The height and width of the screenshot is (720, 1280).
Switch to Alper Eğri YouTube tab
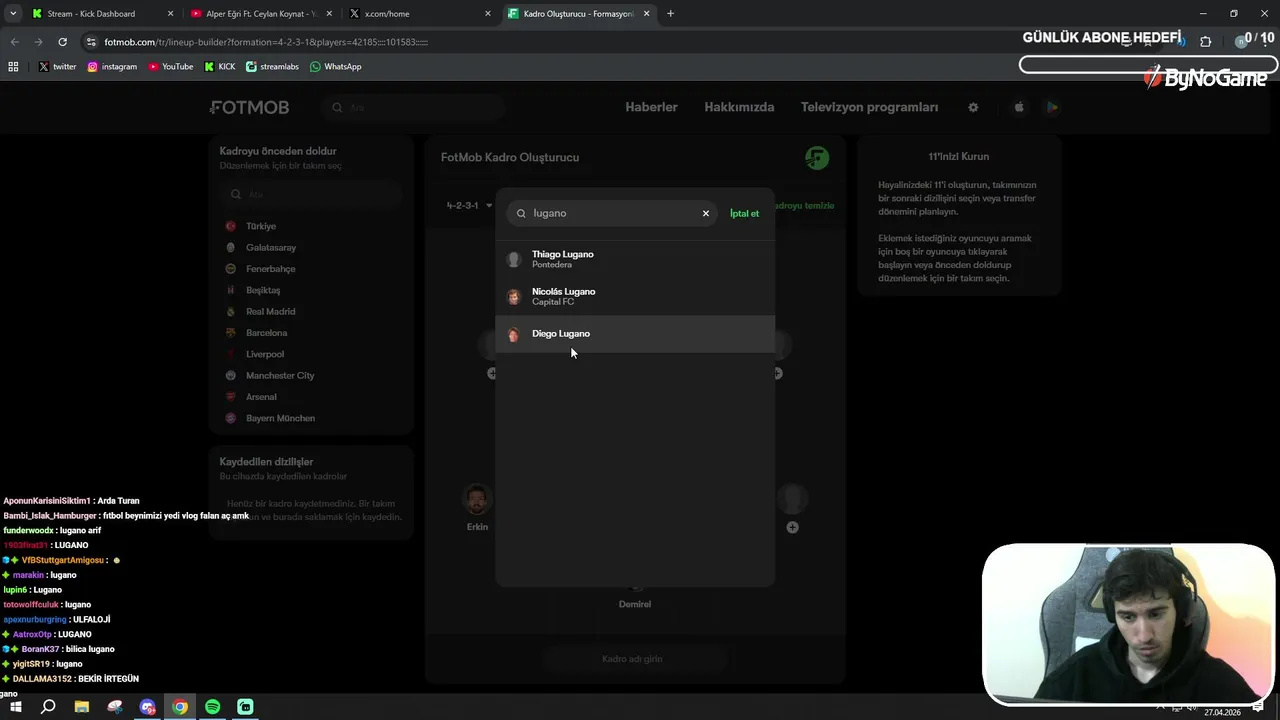click(x=260, y=14)
